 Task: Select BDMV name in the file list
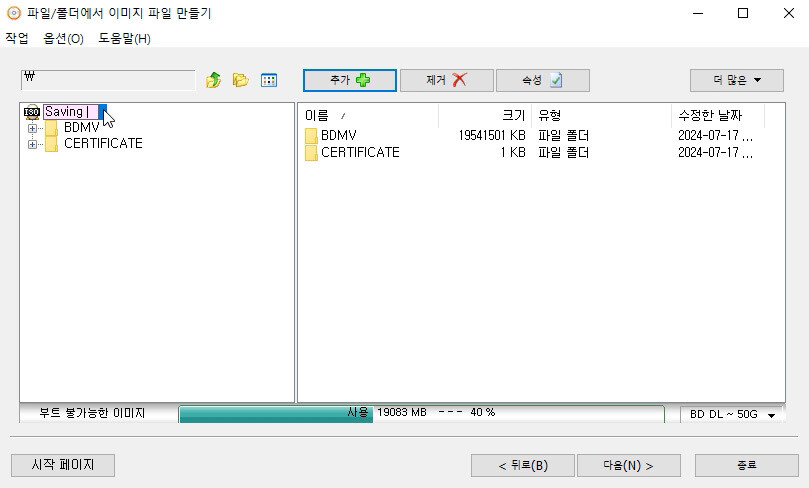pyautogui.click(x=338, y=136)
